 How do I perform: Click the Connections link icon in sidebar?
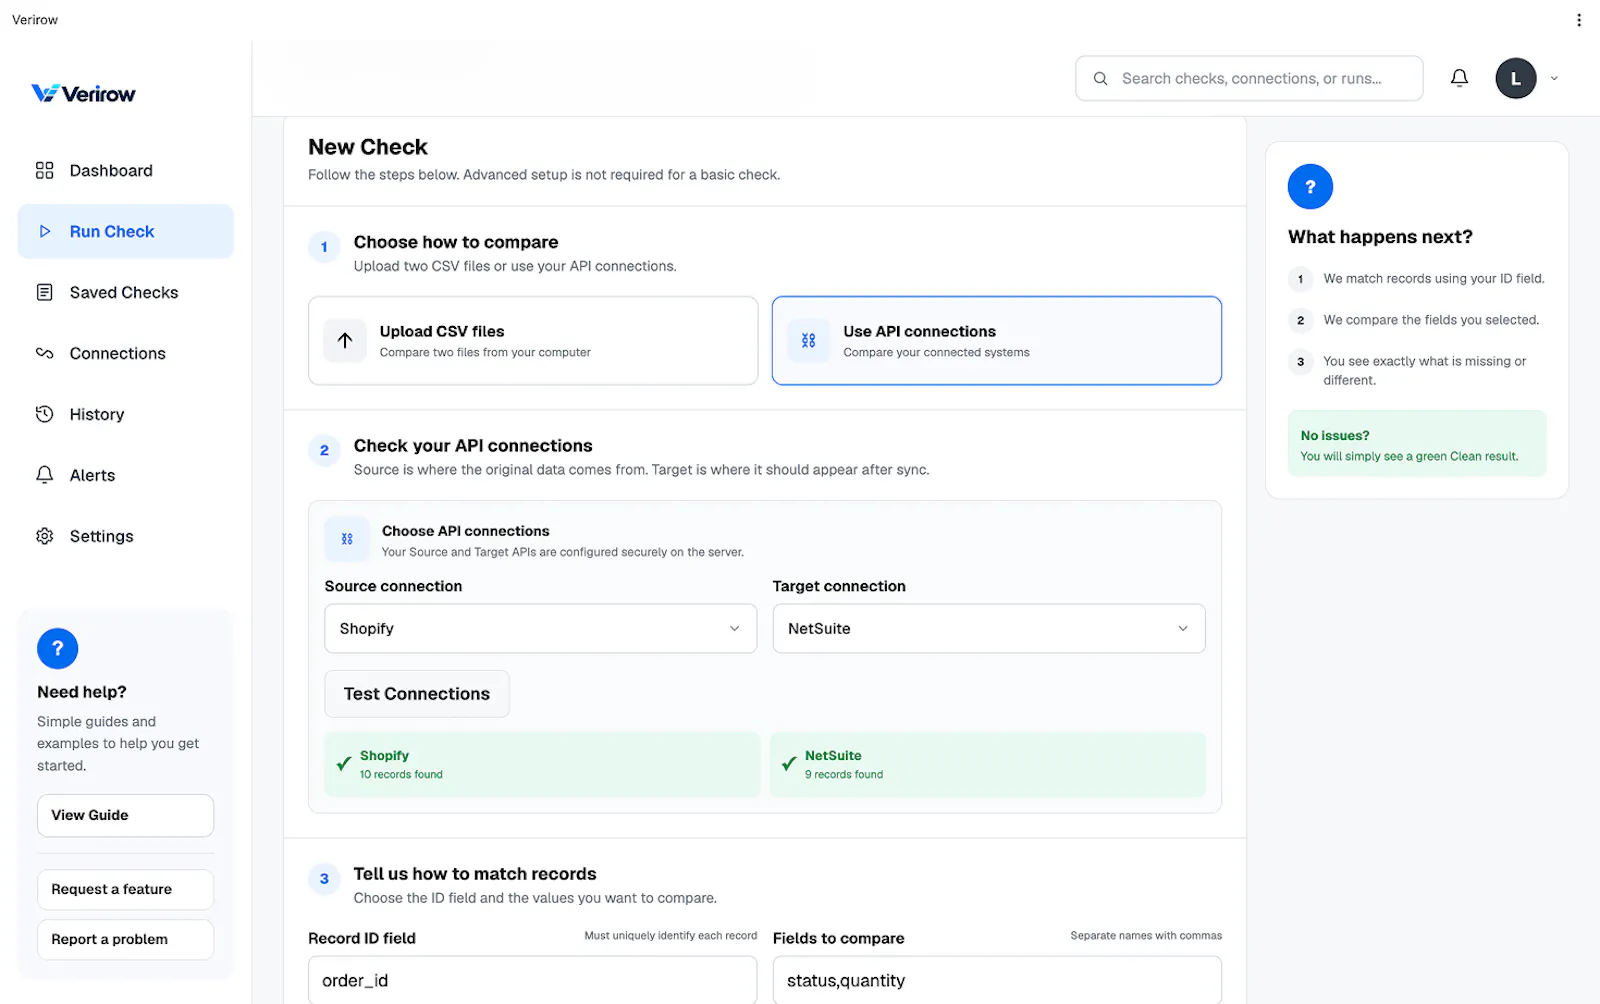point(44,353)
